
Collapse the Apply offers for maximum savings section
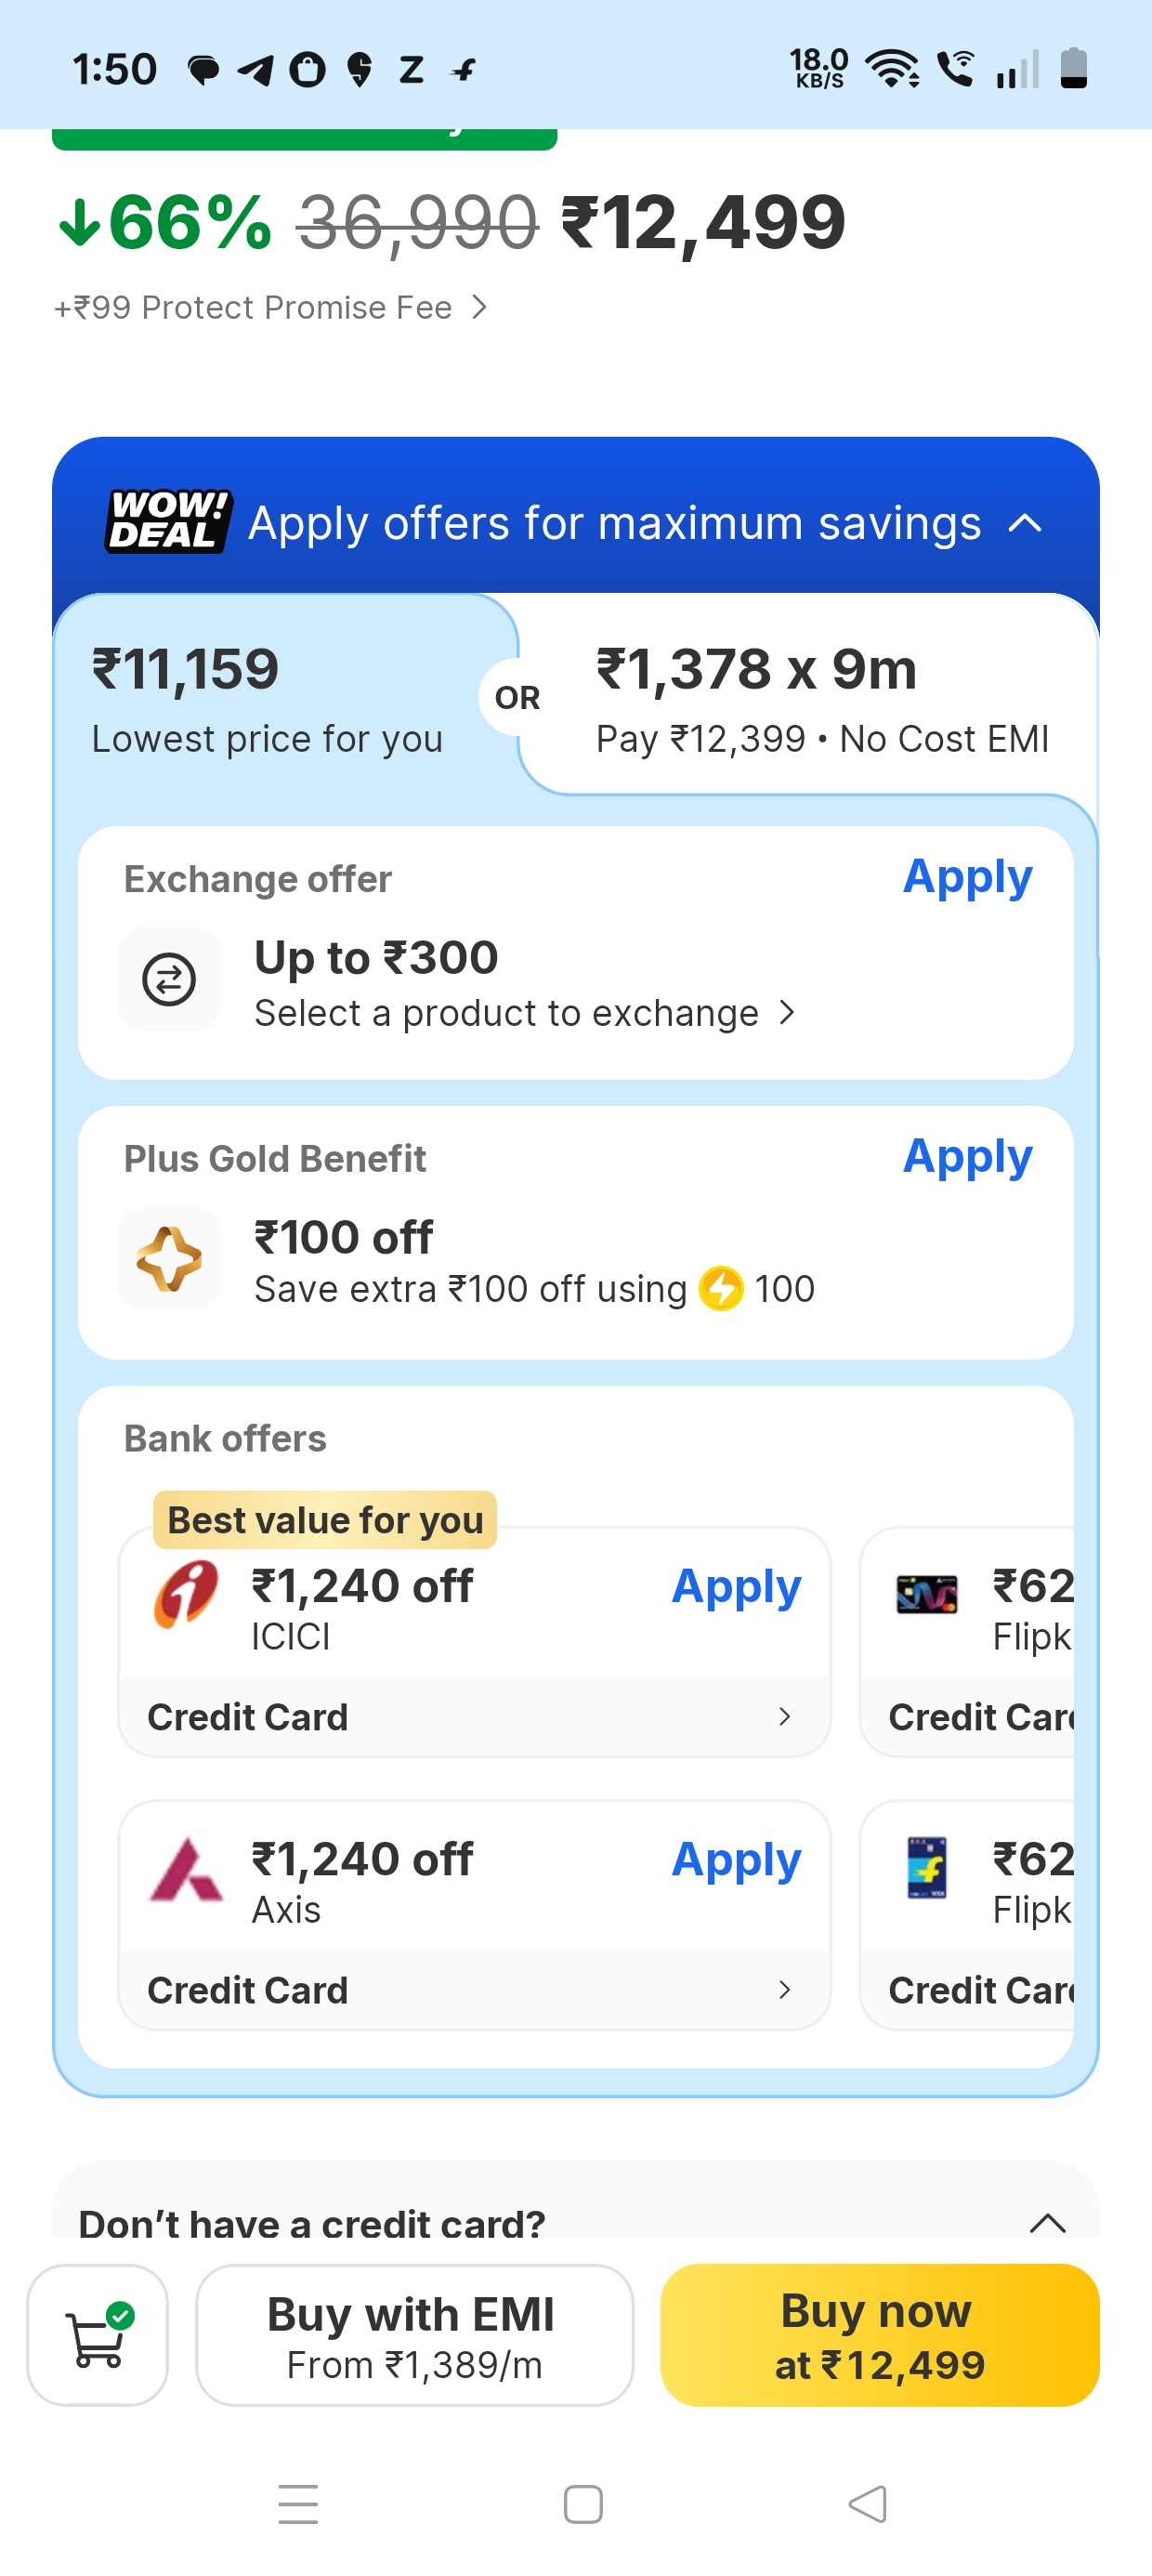[1026, 523]
